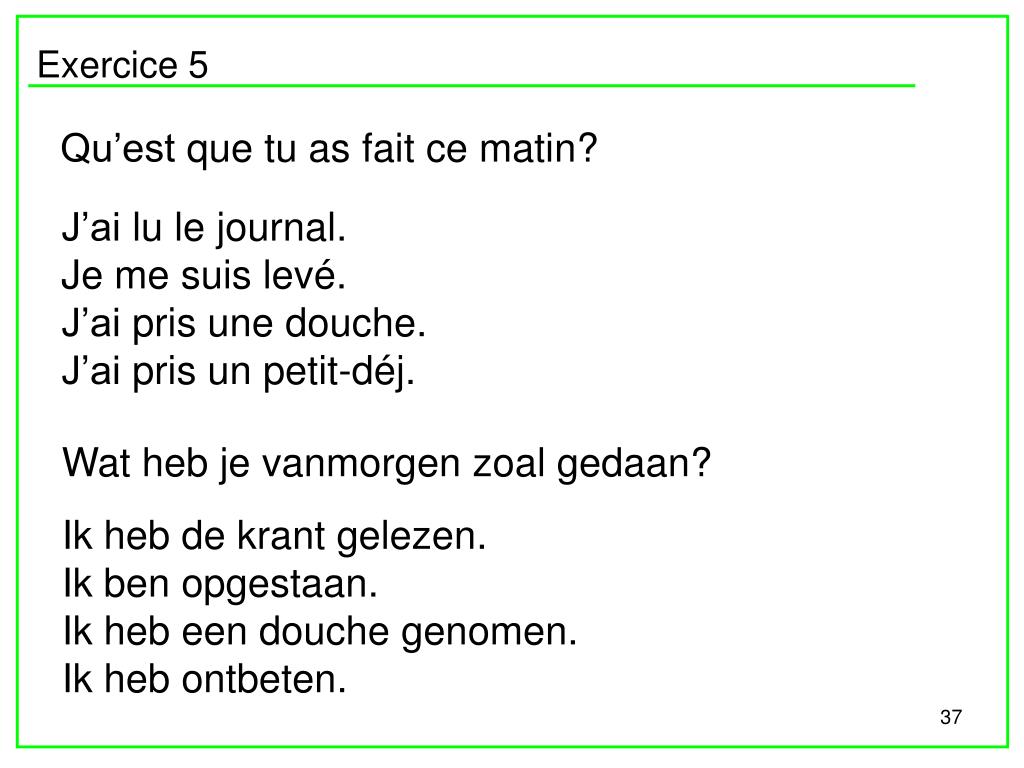Click 'J'ai pris une douche.' line

point(244,323)
